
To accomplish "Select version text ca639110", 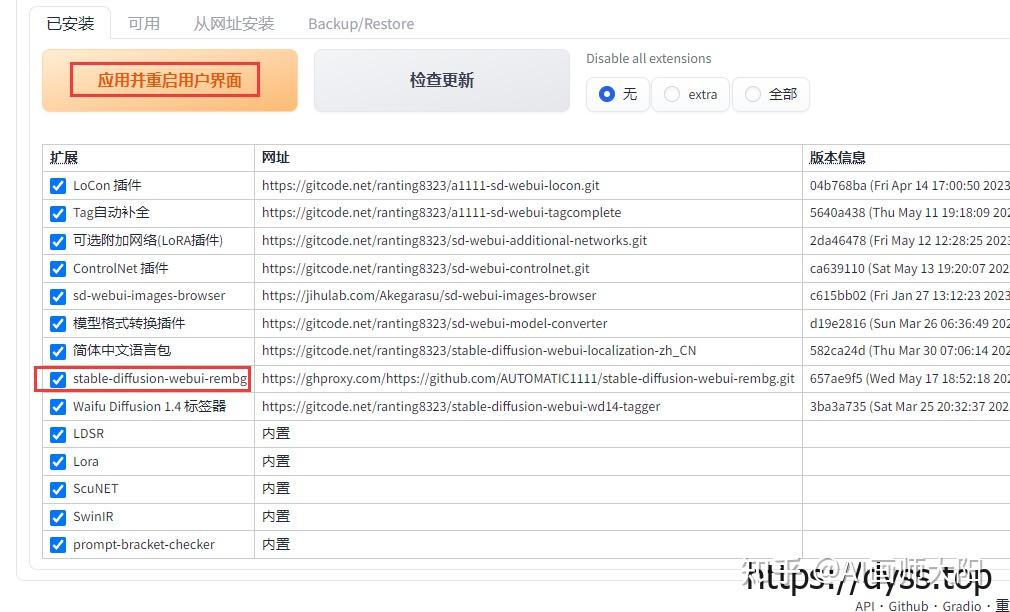I will pos(837,268).
